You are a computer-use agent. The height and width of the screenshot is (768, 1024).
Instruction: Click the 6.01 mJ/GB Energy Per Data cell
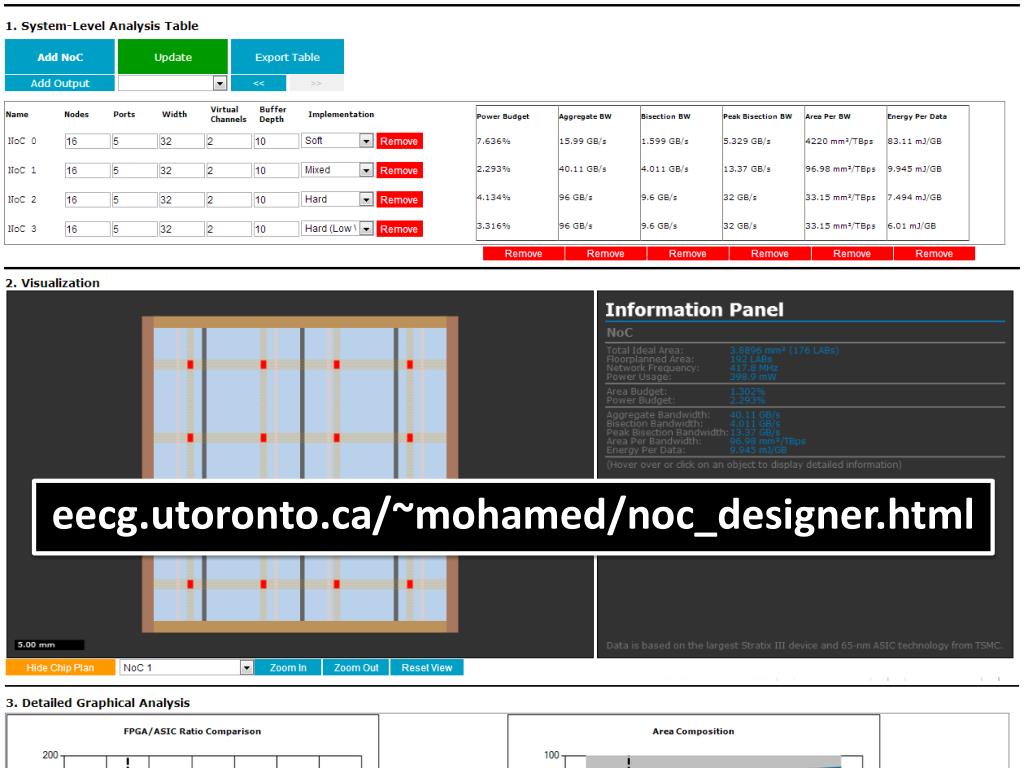912,226
